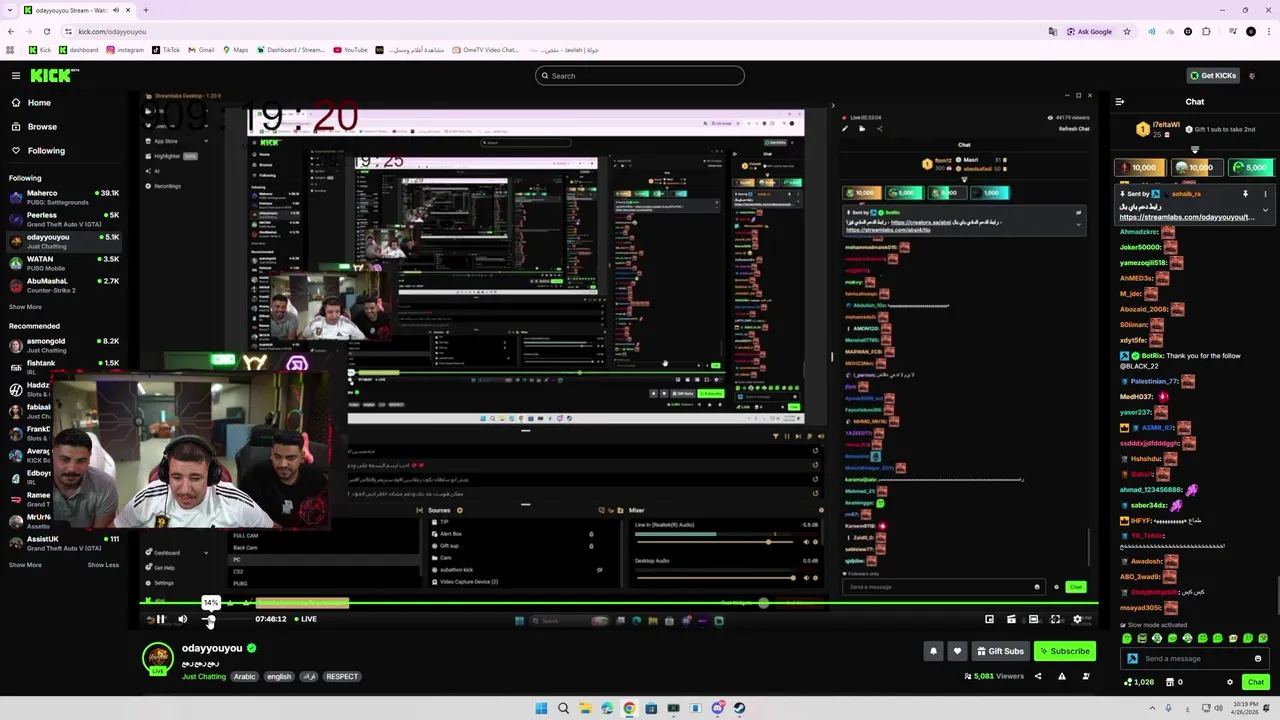Enable picture-in-picture mode
This screenshot has width=1280, height=720.
coord(989,619)
